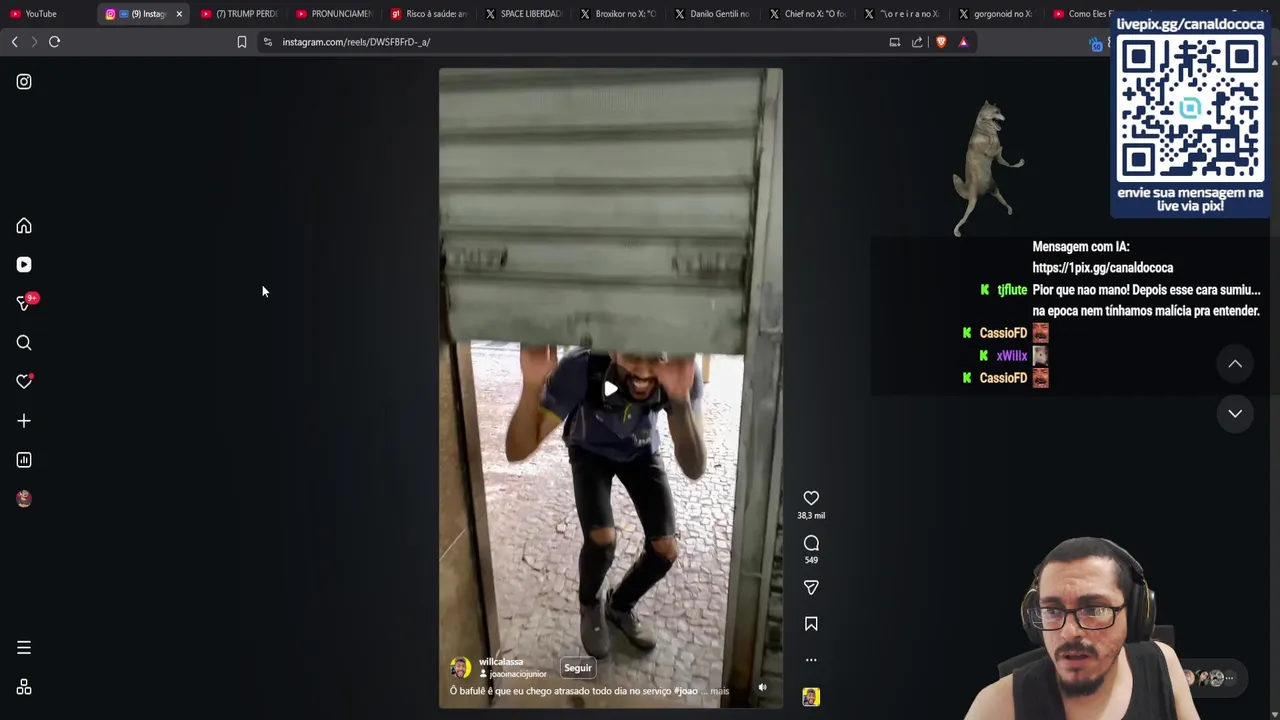Image resolution: width=1280 pixels, height=720 pixels.
Task: Share the reel via paper plane icon
Action: tap(811, 587)
